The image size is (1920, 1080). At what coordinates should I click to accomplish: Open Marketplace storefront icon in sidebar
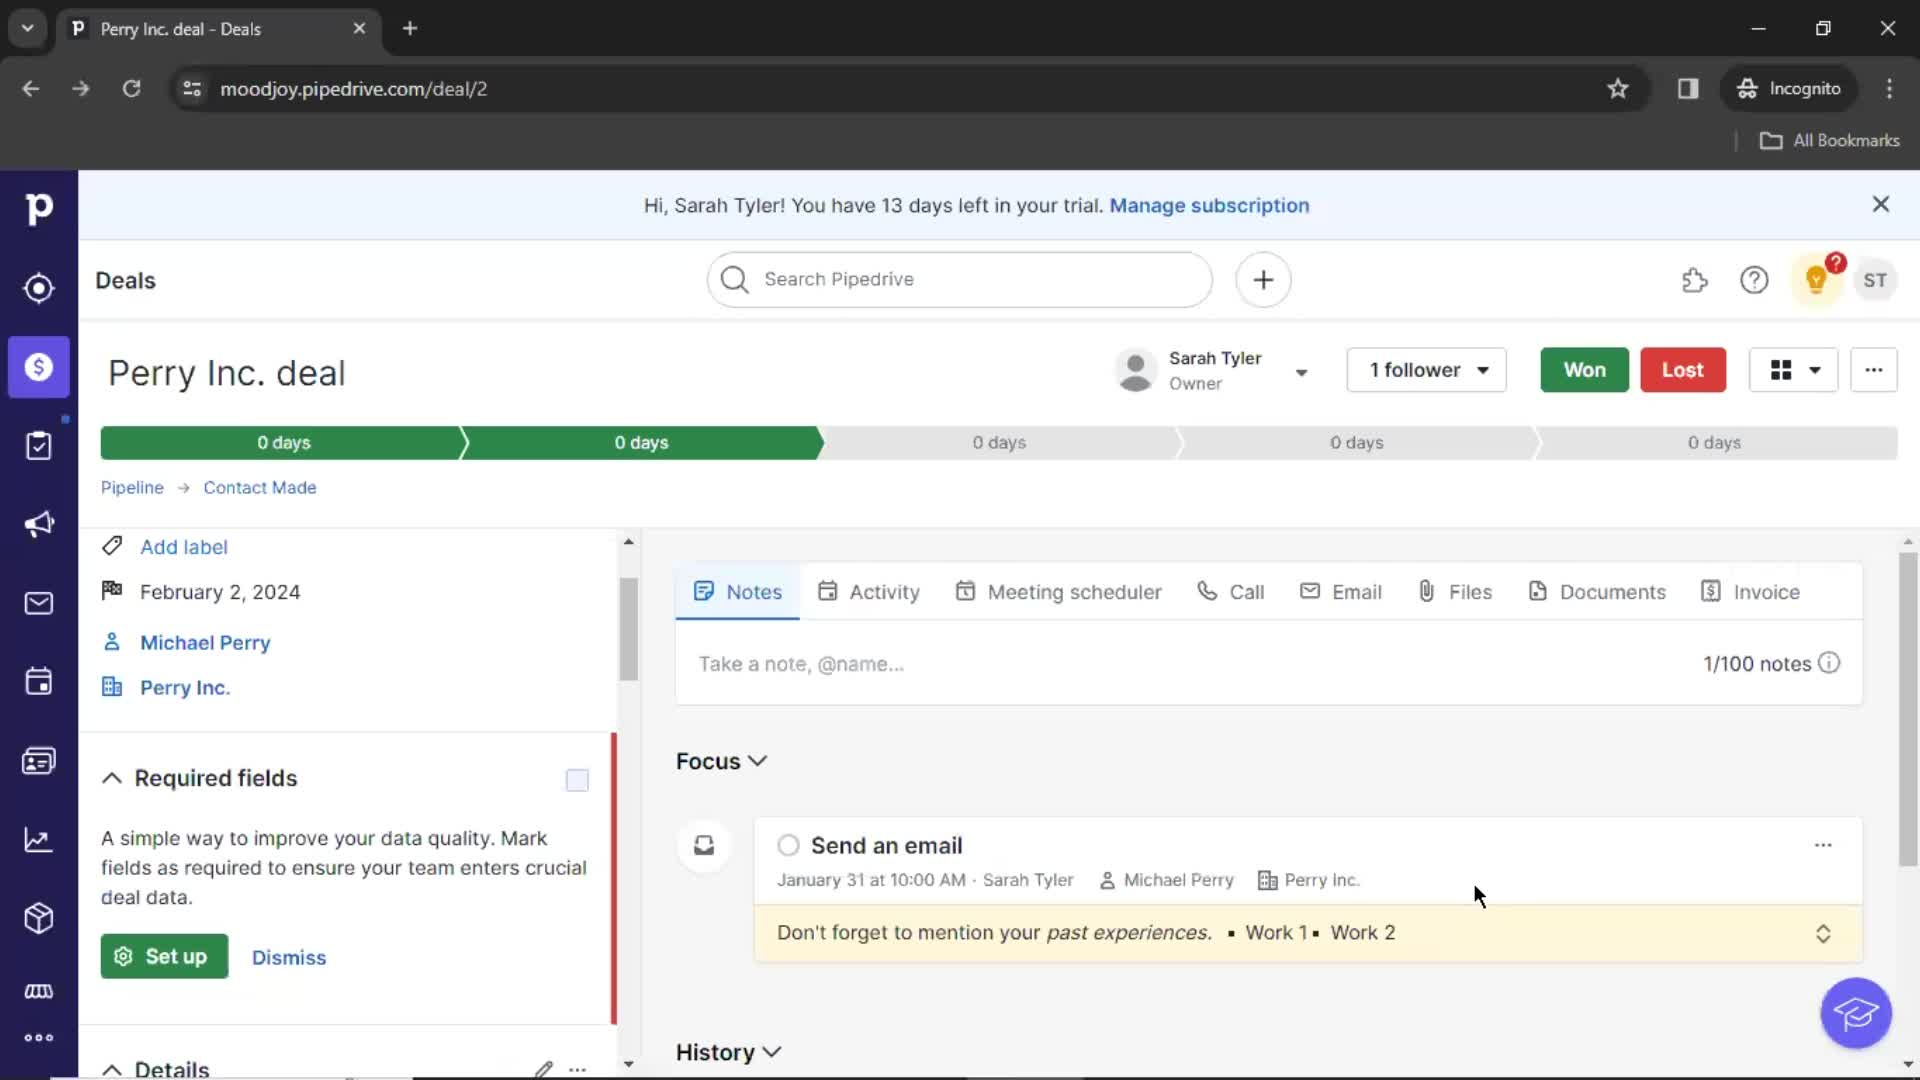click(38, 991)
